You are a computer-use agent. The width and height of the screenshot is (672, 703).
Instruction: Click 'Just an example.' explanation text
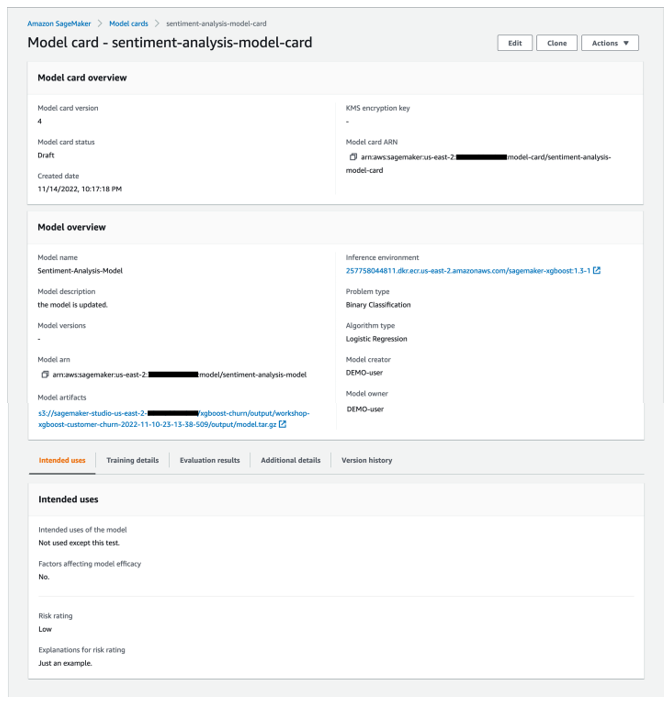[x=65, y=664]
